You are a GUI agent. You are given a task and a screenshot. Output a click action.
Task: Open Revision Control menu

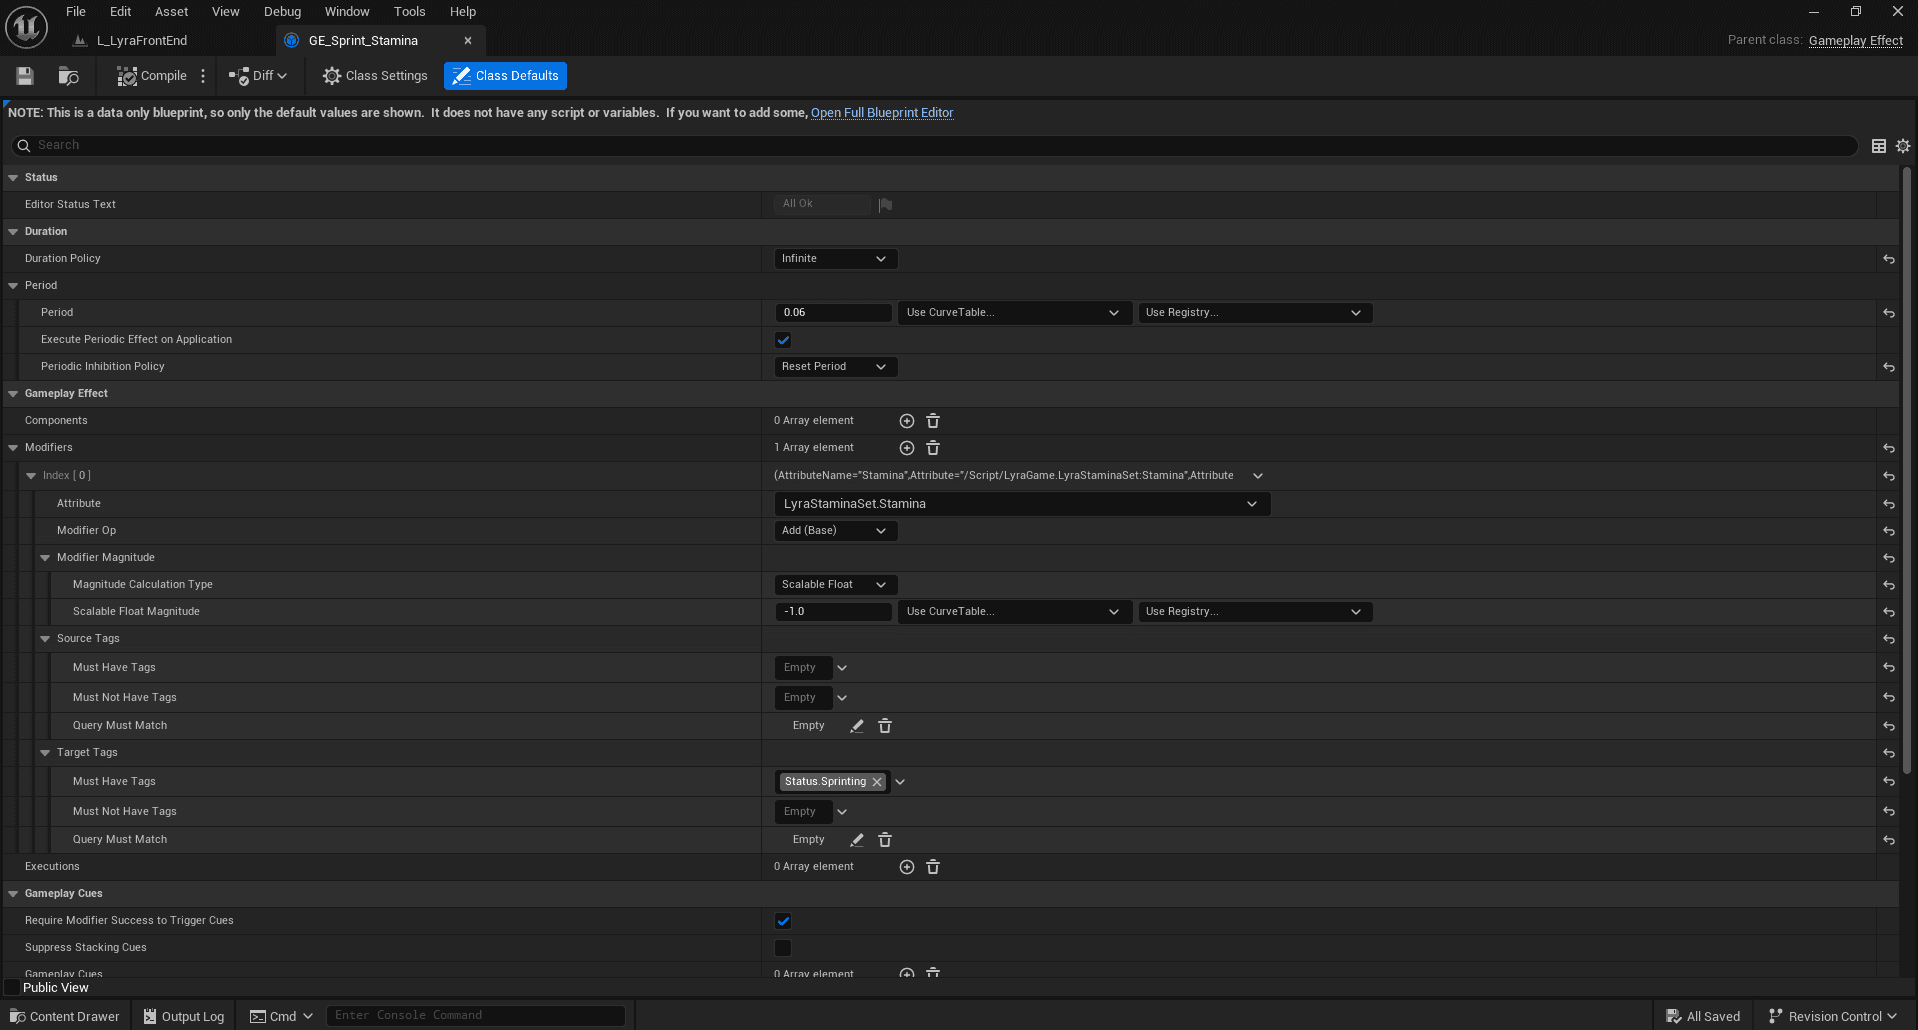pyautogui.click(x=1833, y=1016)
